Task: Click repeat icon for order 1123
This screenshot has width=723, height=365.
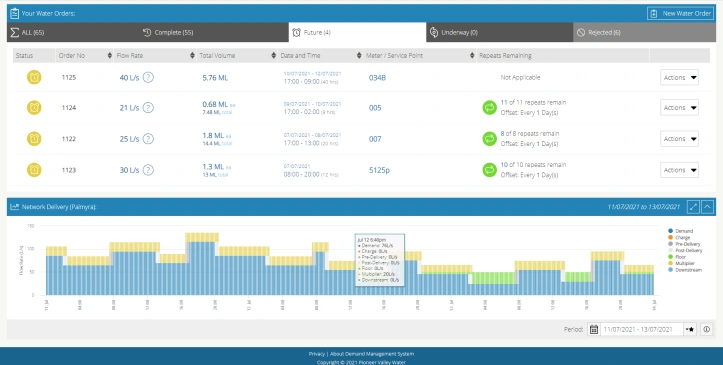Action: (489, 170)
